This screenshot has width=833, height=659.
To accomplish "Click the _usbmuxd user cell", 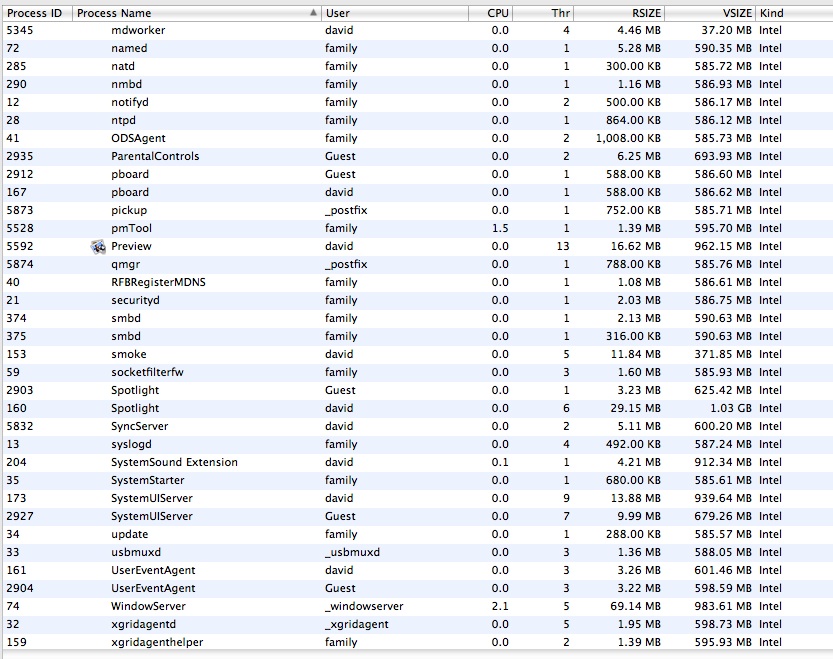I will click(x=352, y=552).
